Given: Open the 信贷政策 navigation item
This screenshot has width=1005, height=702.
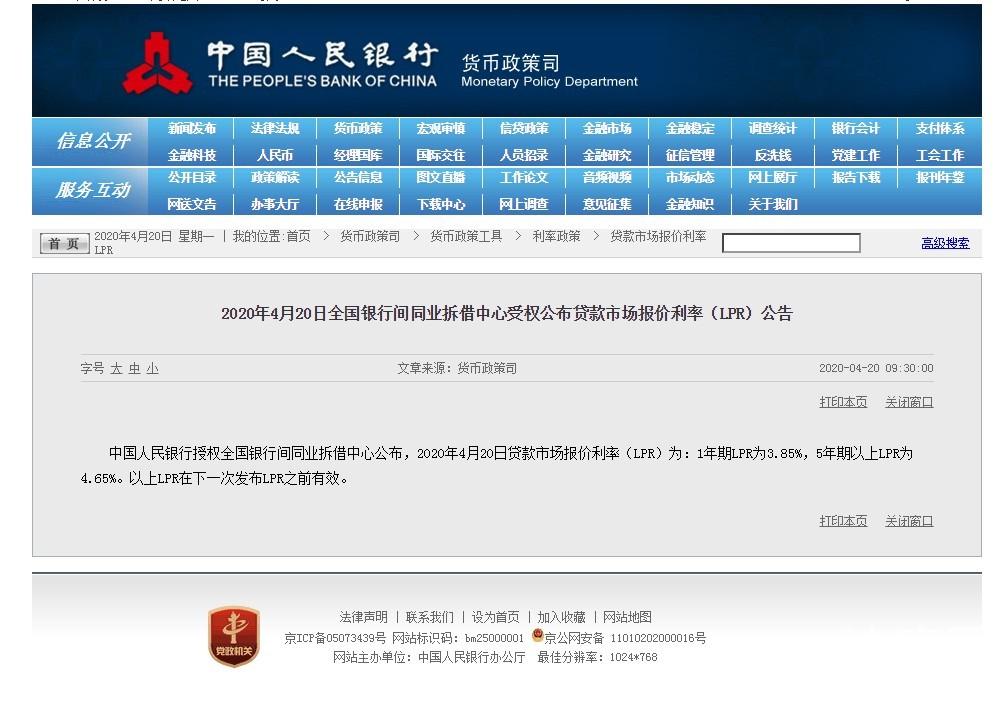Looking at the screenshot, I should [524, 128].
